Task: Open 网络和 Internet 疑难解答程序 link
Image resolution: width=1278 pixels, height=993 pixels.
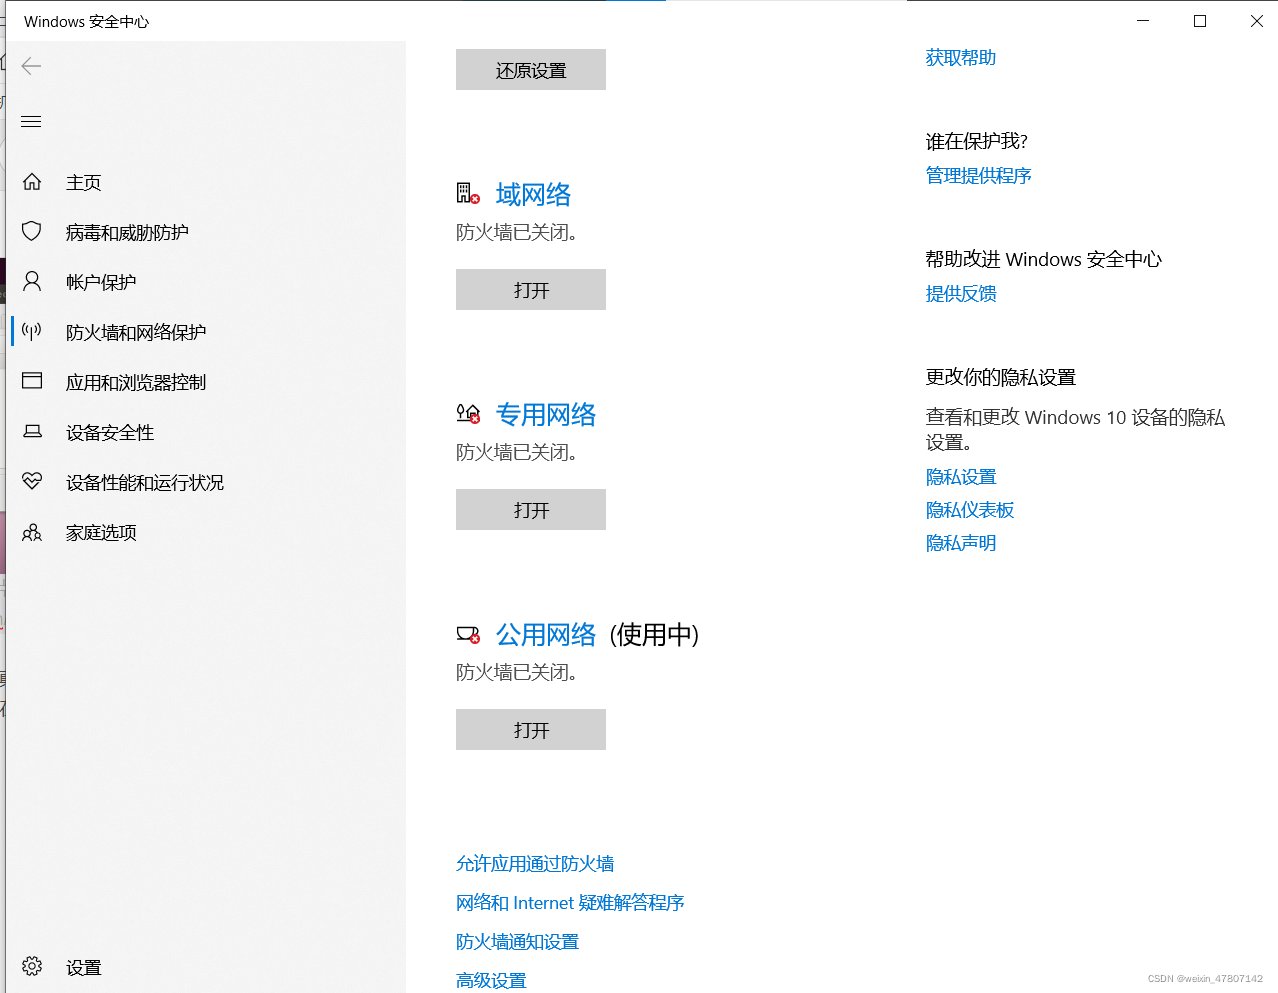Action: (570, 903)
